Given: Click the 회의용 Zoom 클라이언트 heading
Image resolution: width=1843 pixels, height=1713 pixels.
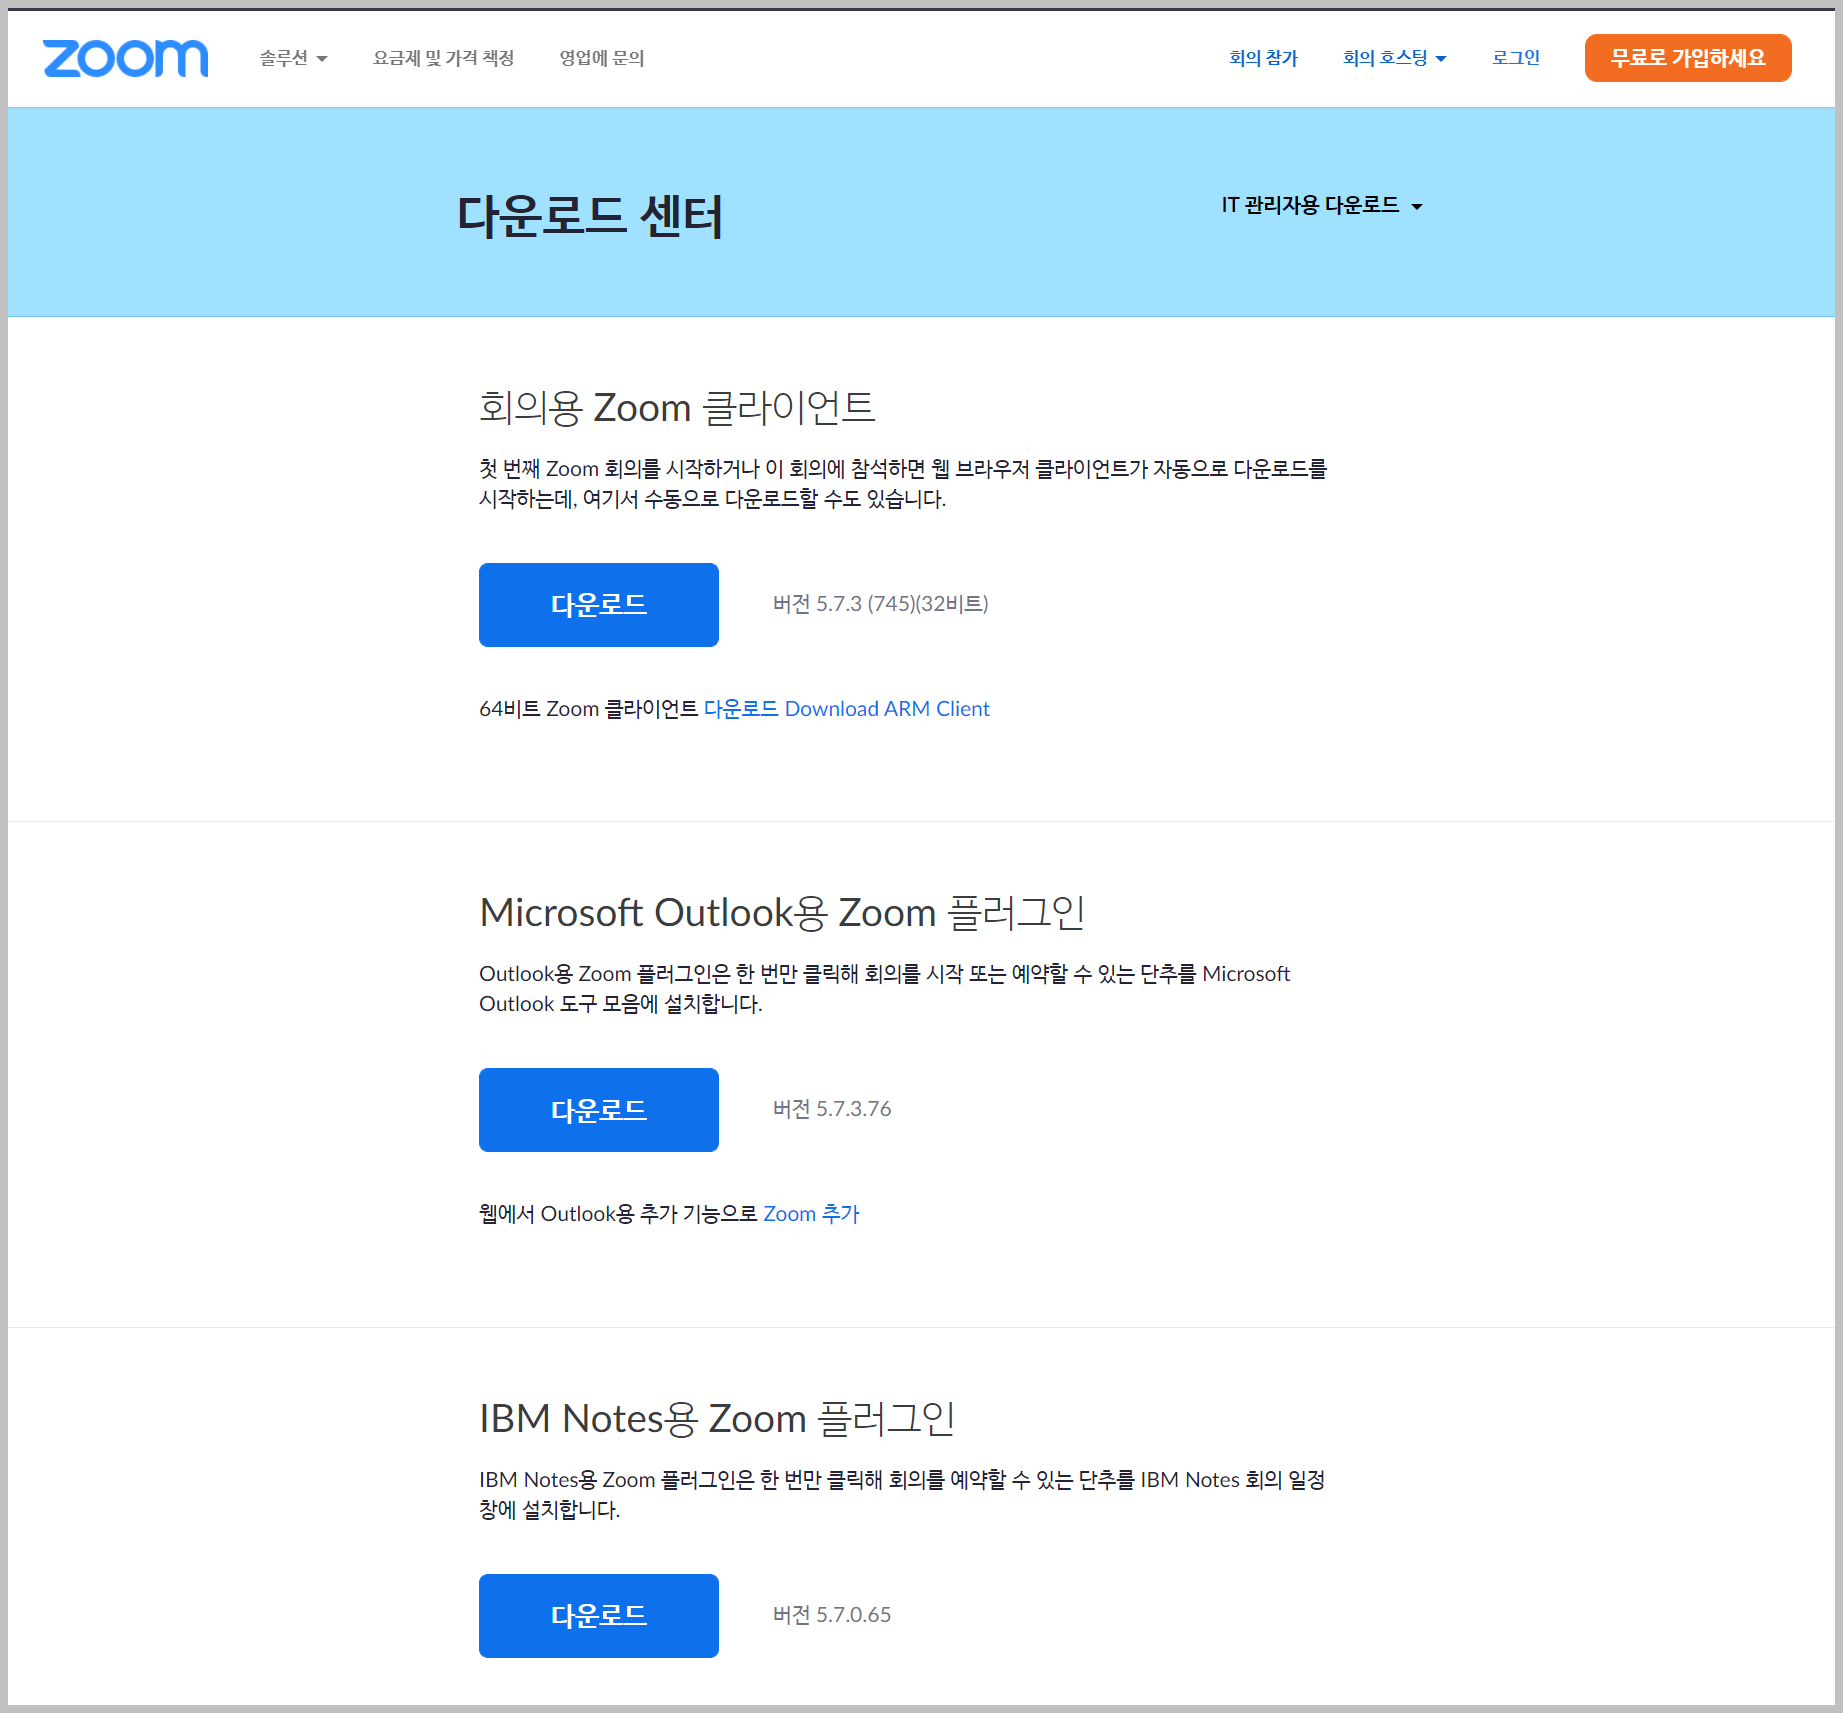Looking at the screenshot, I should point(677,408).
